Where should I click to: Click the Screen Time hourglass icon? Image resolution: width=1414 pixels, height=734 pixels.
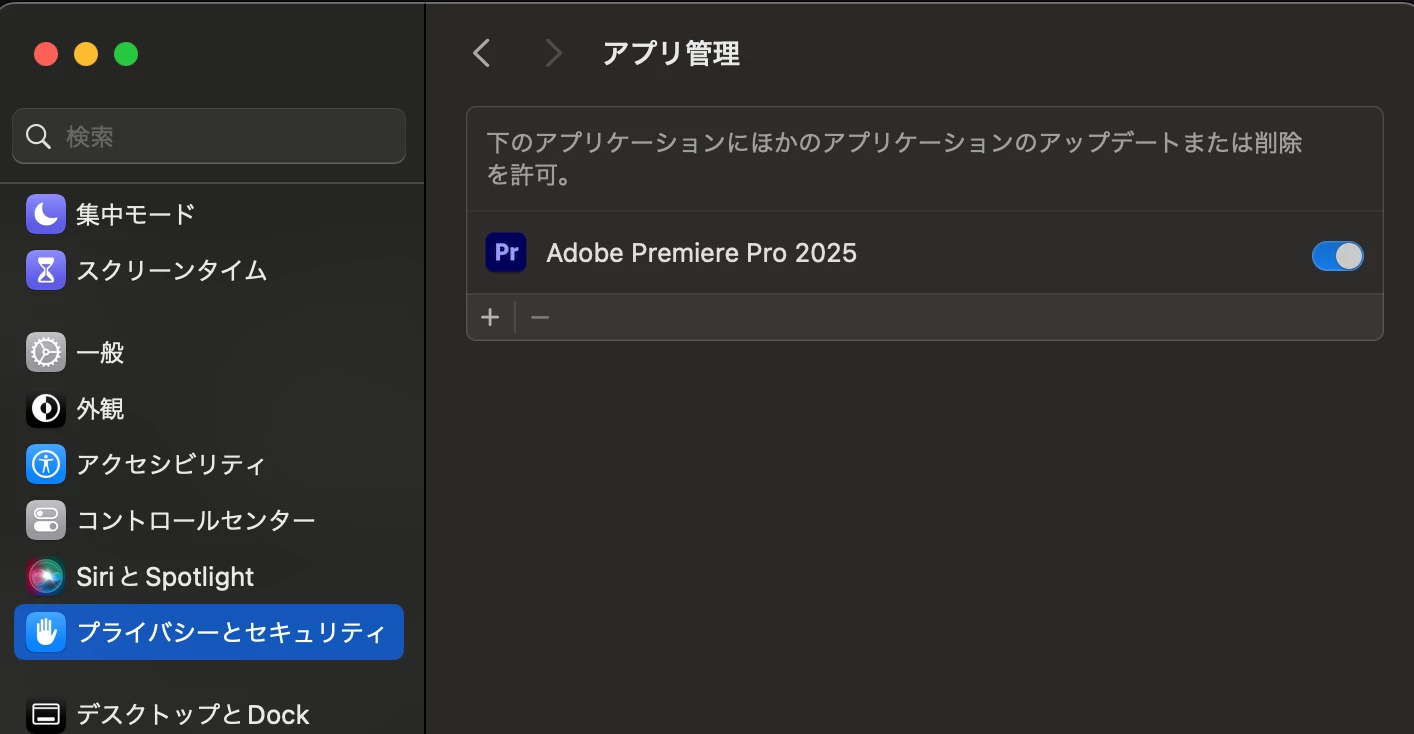point(46,270)
